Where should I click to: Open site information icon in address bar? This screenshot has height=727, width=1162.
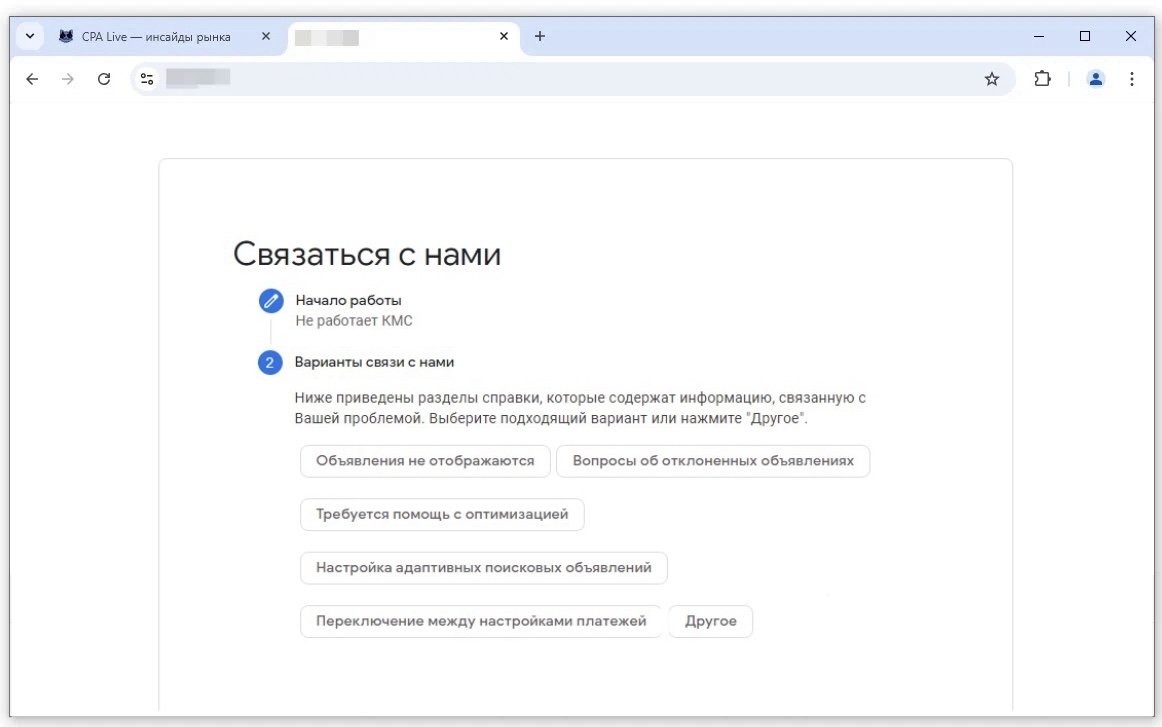click(147, 79)
